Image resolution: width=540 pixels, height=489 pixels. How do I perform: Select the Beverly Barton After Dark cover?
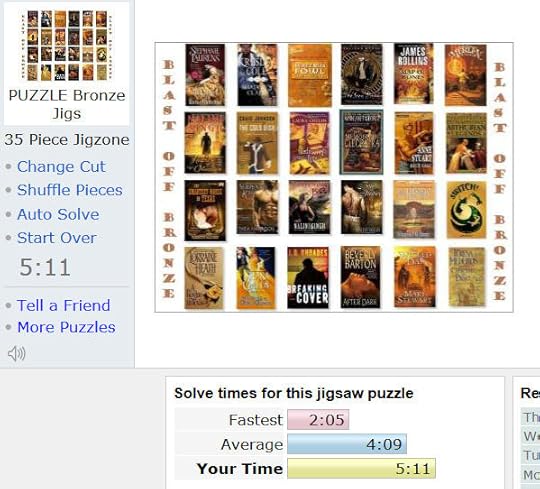(361, 277)
